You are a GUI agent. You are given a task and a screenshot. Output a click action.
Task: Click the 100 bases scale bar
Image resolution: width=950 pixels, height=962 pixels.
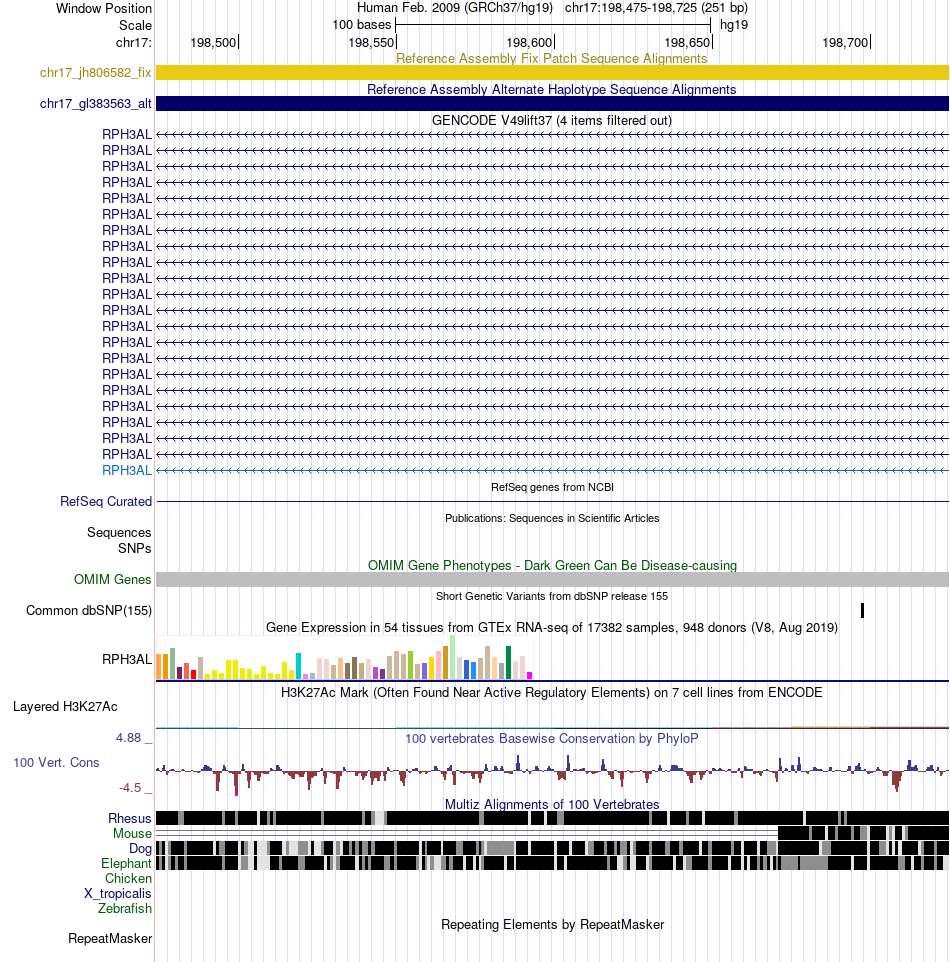point(553,25)
